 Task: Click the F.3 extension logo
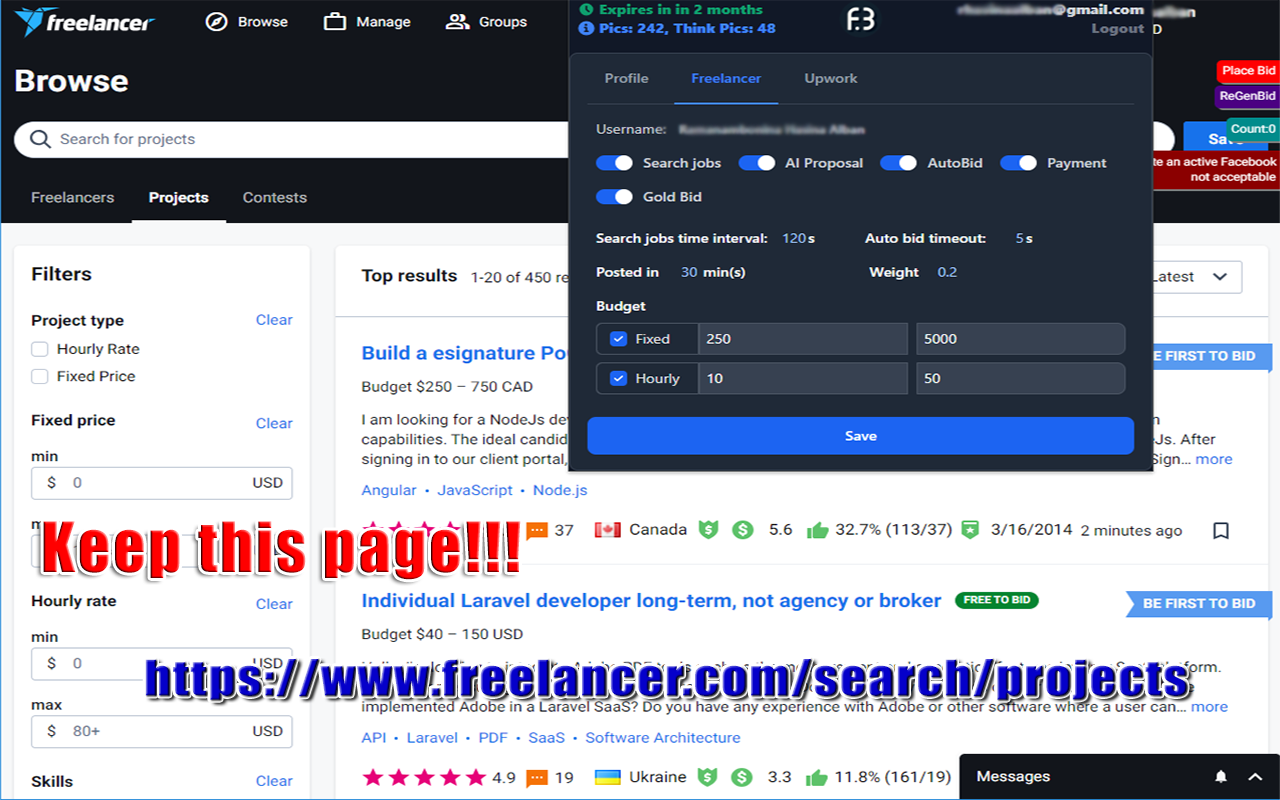coord(860,20)
